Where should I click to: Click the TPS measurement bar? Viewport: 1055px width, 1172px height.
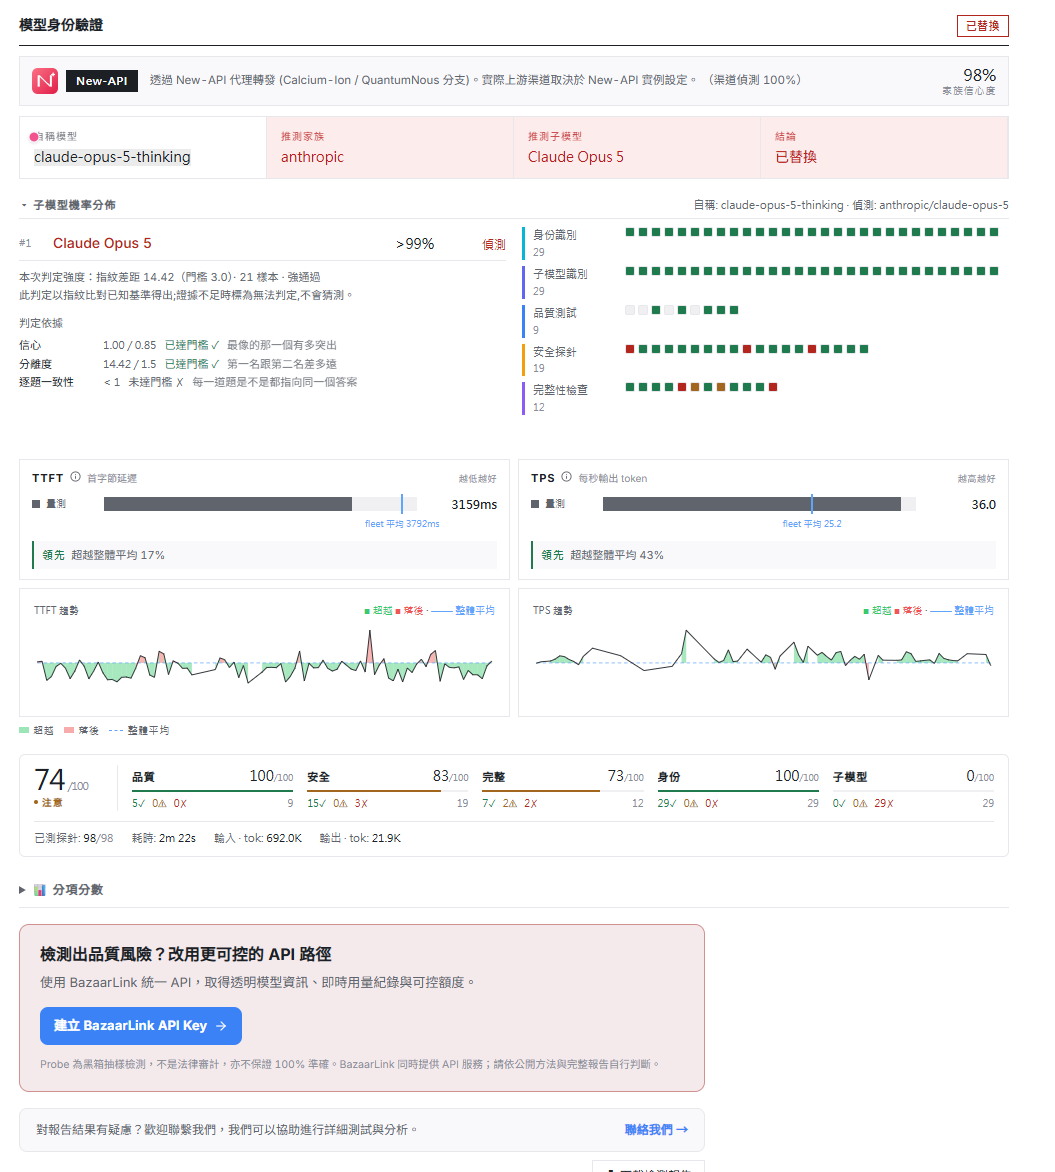759,505
